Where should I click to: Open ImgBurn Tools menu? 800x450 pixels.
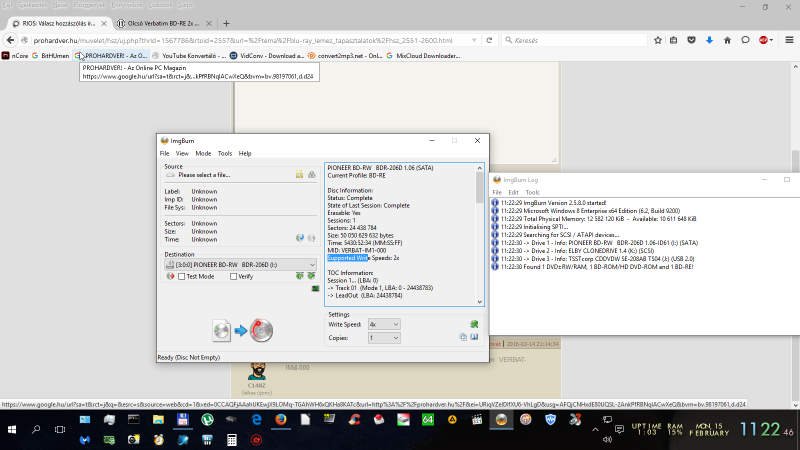tap(225, 153)
